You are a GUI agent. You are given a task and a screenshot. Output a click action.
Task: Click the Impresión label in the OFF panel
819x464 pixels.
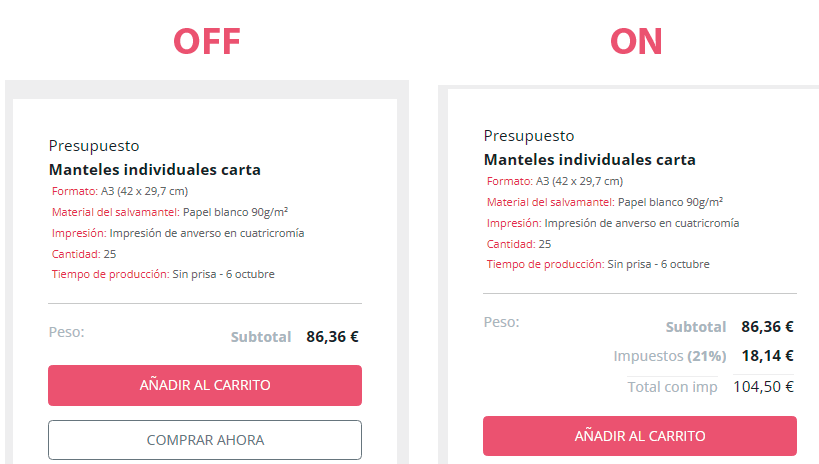pyautogui.click(x=79, y=233)
